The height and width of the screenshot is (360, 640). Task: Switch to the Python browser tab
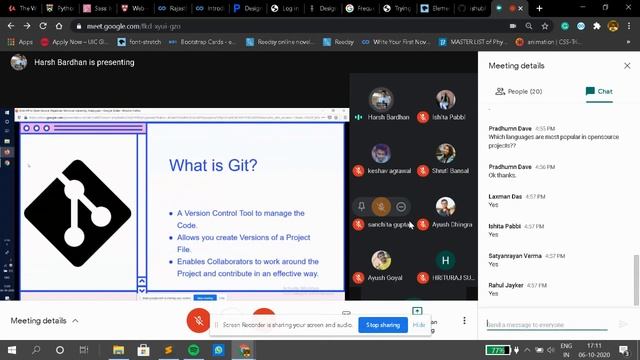pos(60,8)
